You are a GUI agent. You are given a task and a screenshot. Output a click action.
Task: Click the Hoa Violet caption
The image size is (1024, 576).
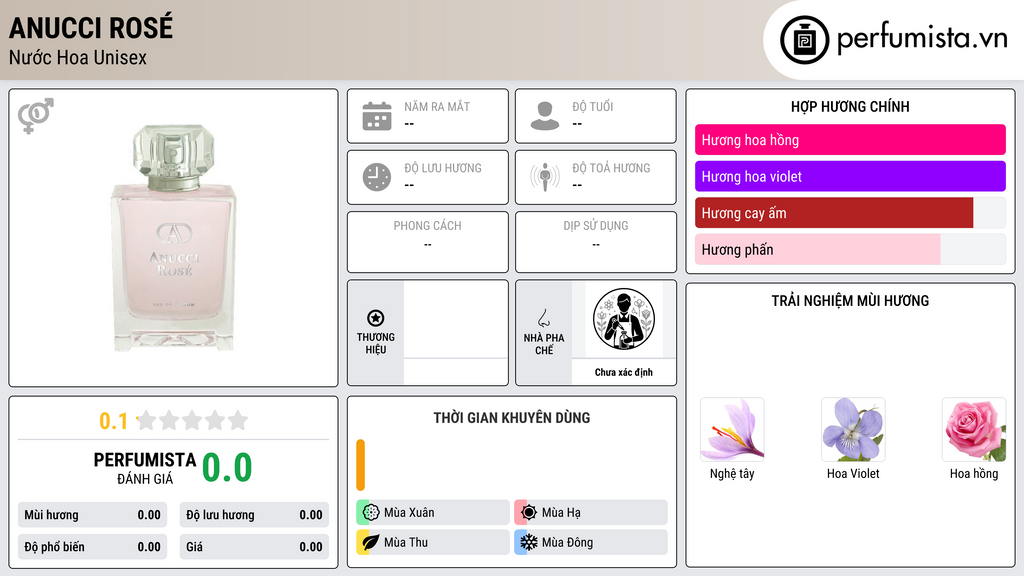point(853,473)
